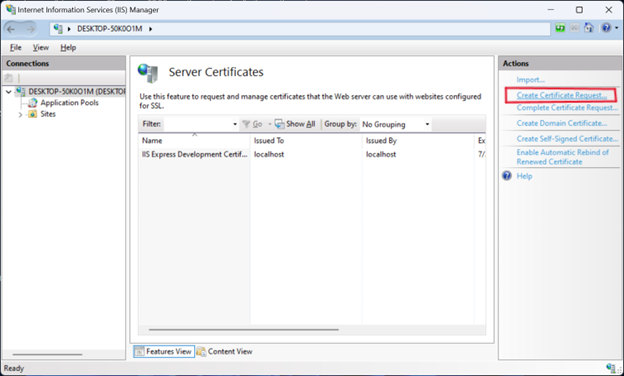Click the localhost cell under Issued By

381,154
